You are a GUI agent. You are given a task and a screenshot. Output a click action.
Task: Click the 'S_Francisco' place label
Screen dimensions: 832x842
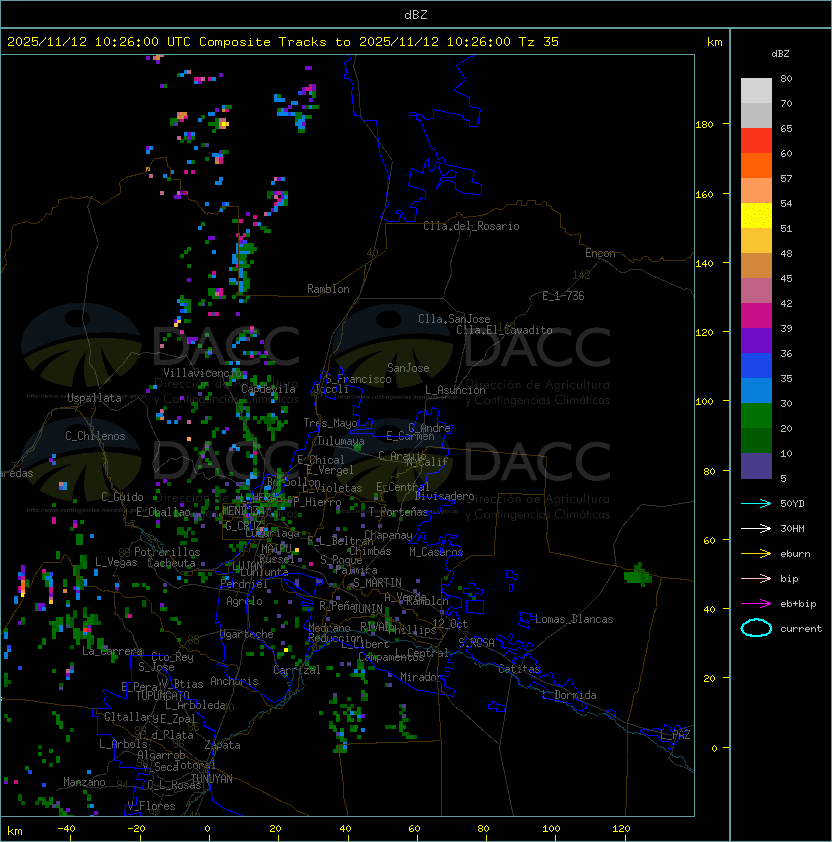[358, 379]
